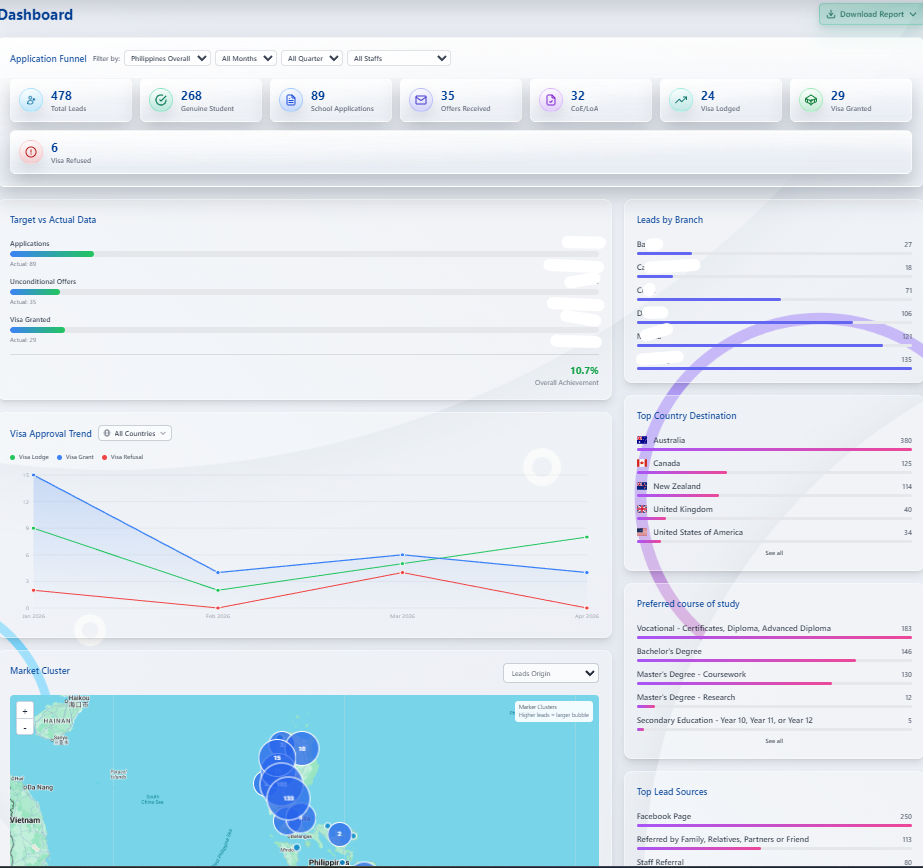
Task: Click See all under Preferred course of study
Action: [x=774, y=741]
